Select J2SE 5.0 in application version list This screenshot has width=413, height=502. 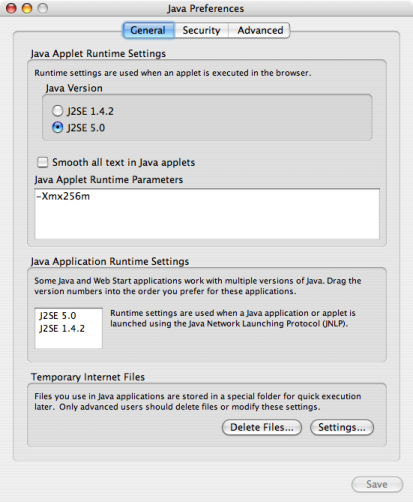pyautogui.click(x=58, y=315)
